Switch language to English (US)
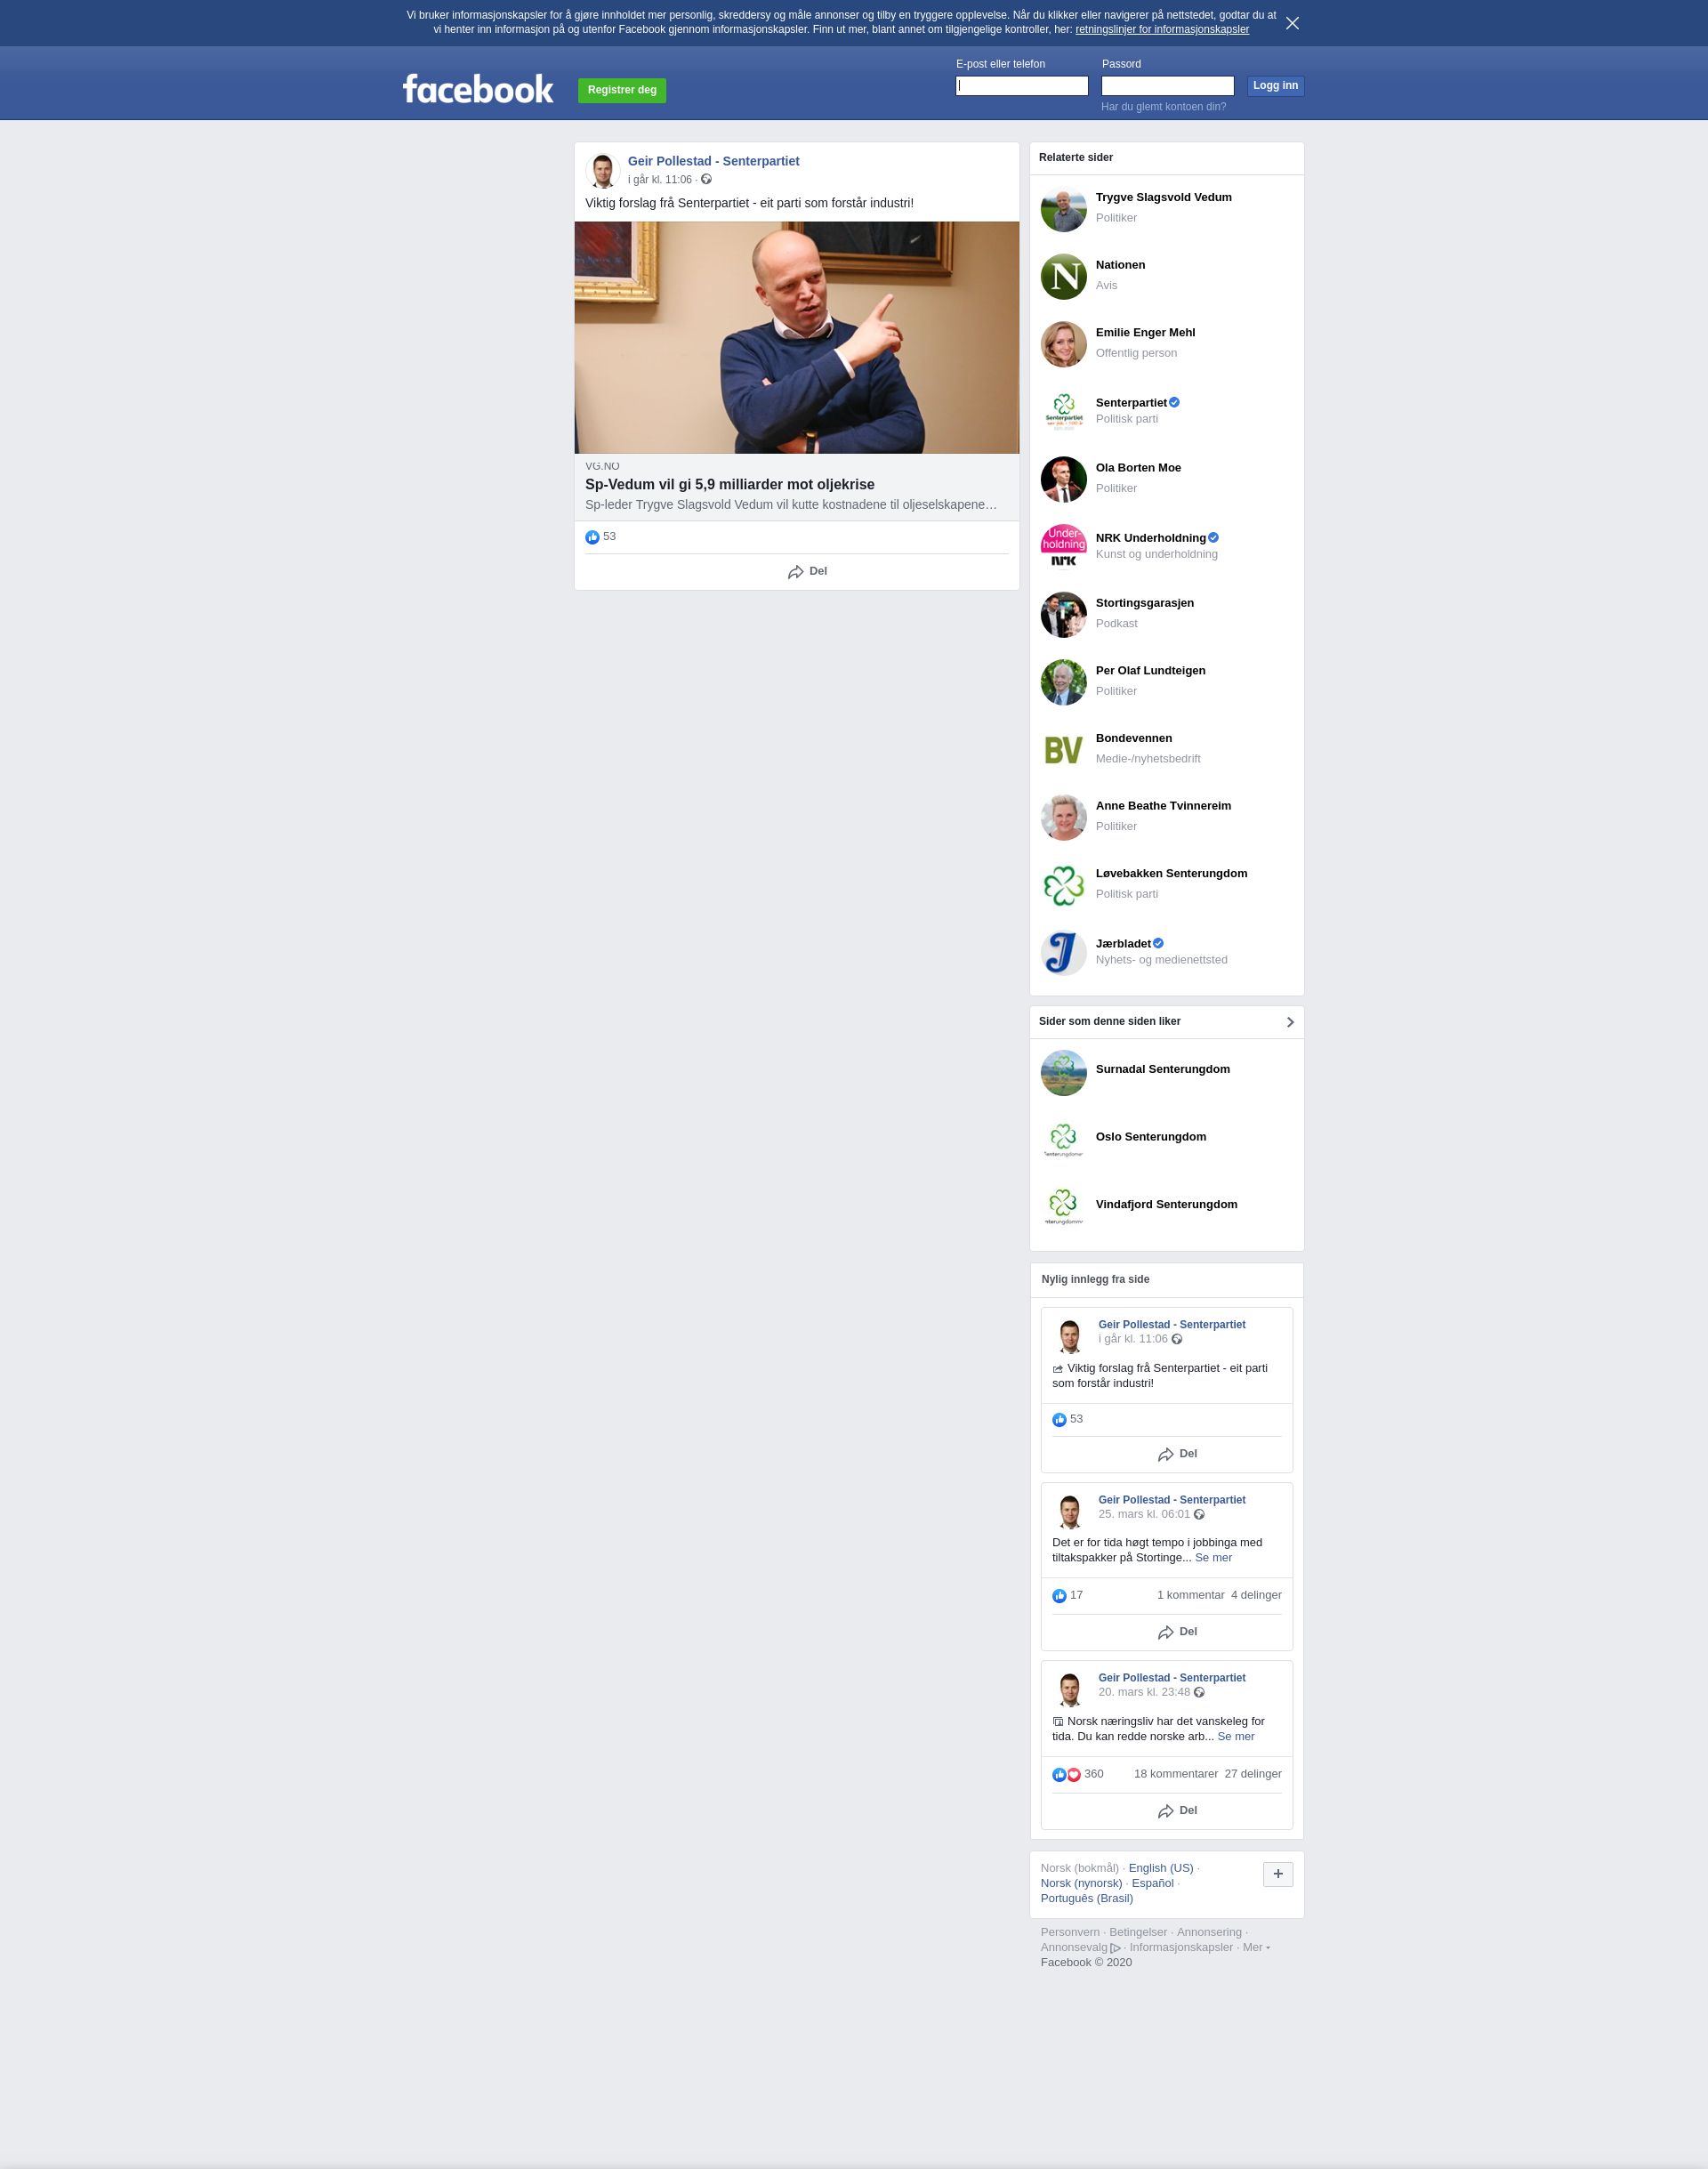 pos(1161,1868)
